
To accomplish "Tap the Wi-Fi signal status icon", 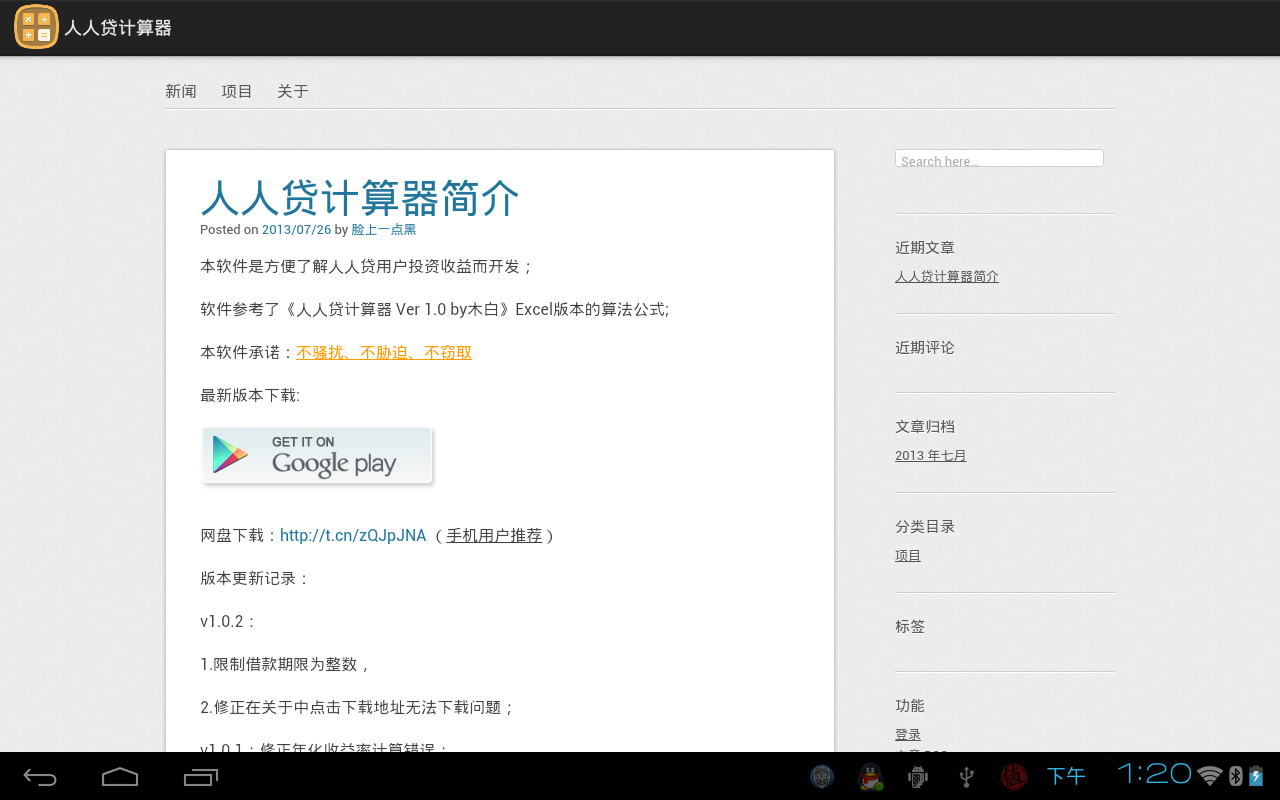I will click(1210, 776).
